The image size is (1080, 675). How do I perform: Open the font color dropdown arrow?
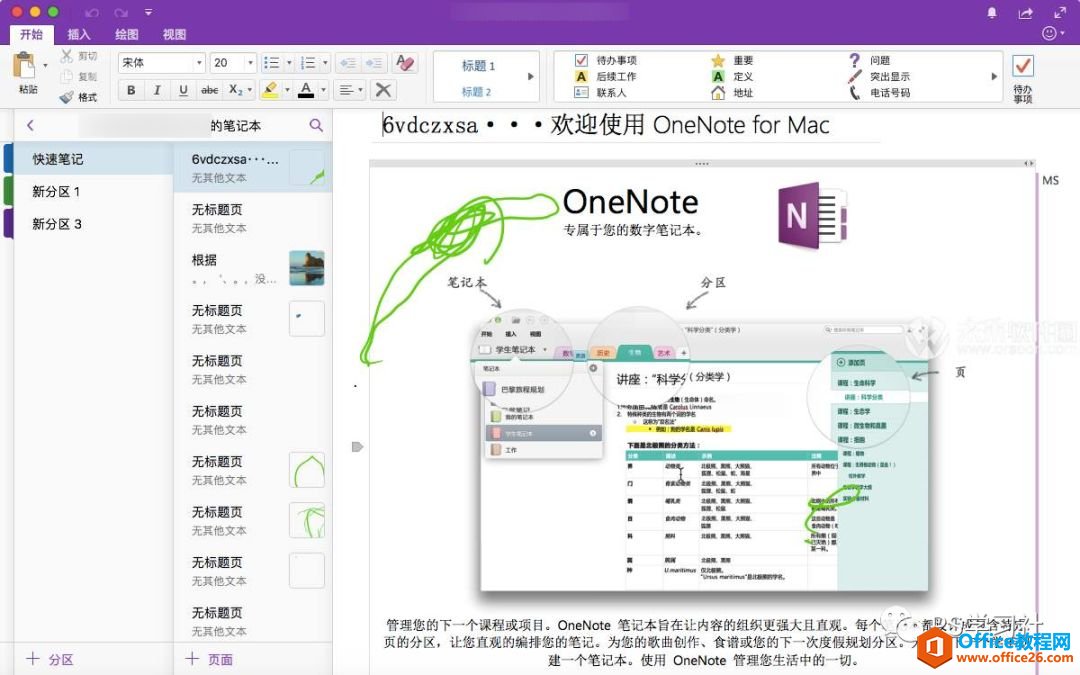point(323,90)
